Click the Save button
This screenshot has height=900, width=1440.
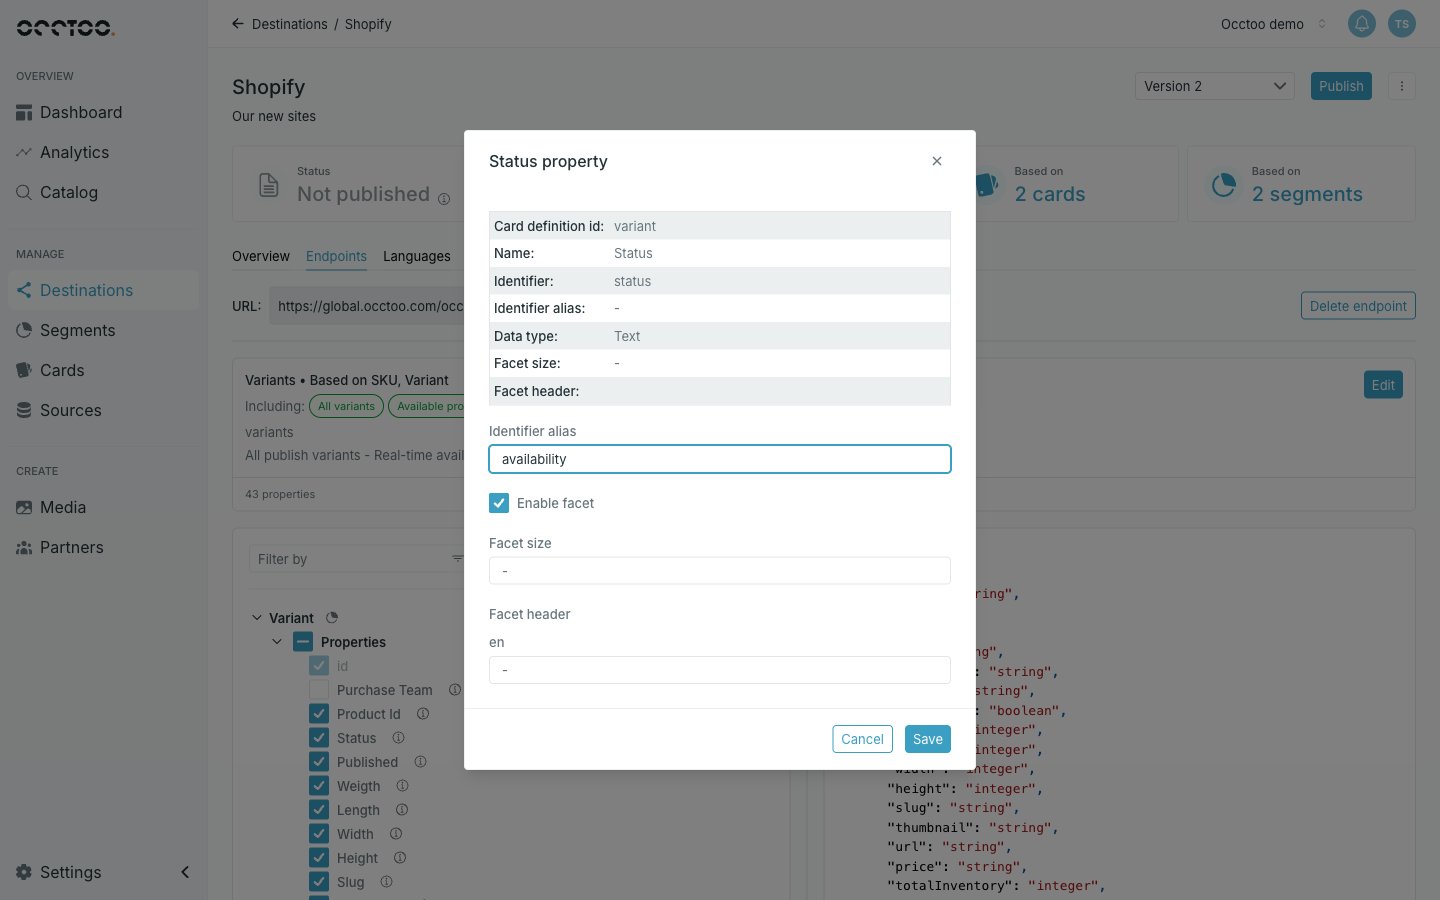click(x=928, y=739)
